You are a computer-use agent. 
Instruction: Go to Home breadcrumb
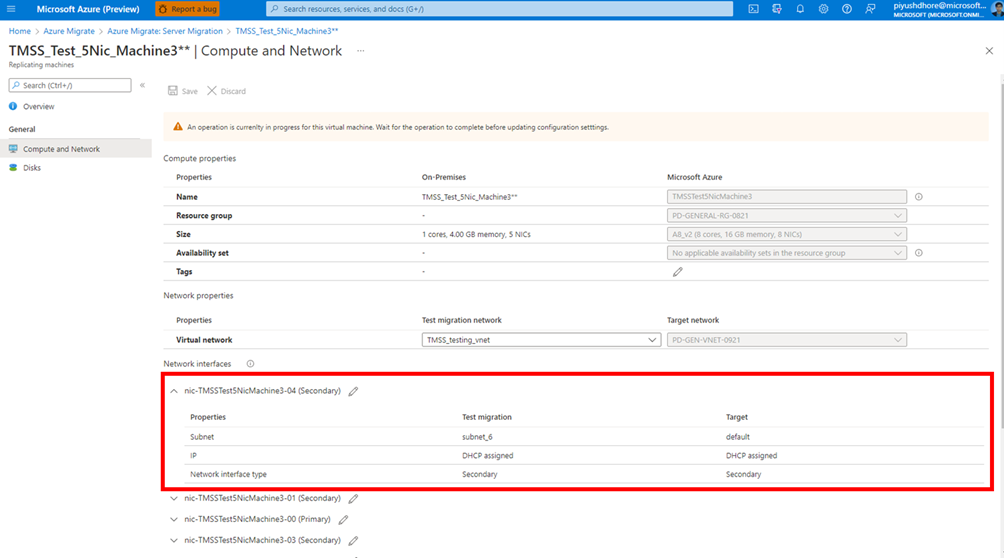19,31
